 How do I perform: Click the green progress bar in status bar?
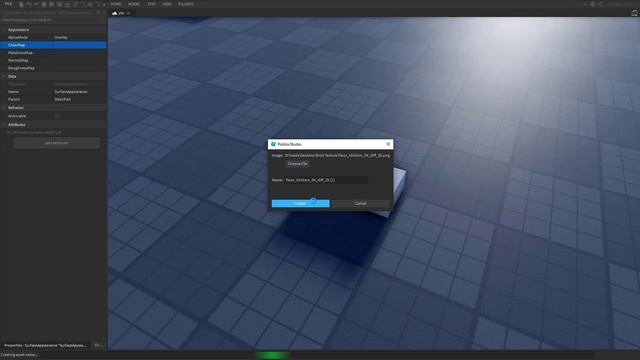pos(272,356)
